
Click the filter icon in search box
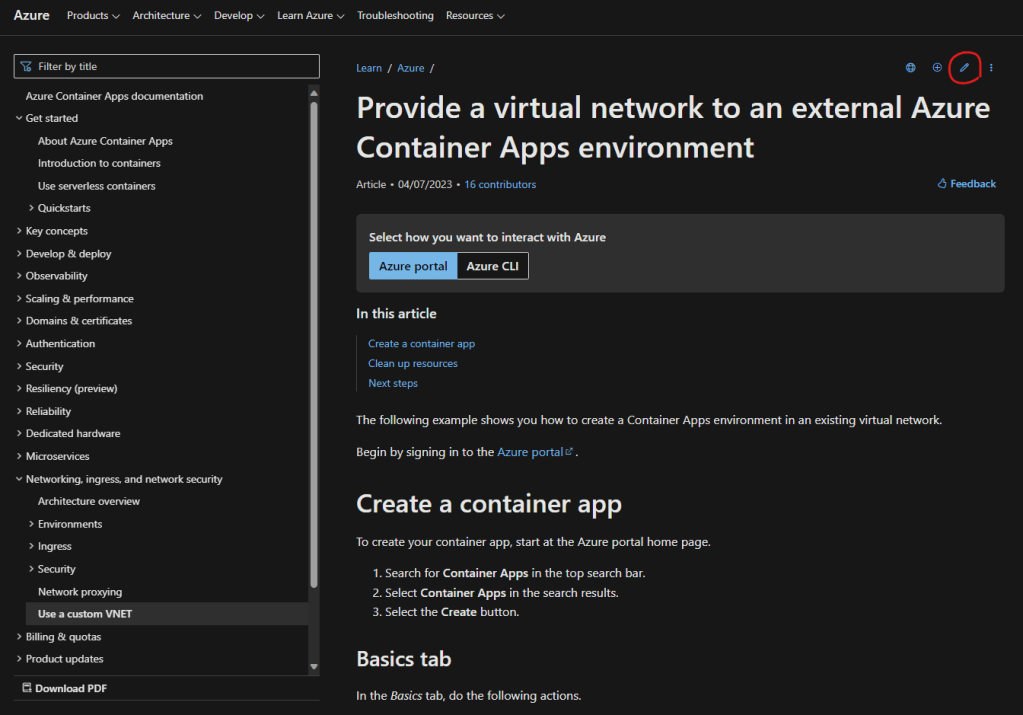tap(26, 67)
